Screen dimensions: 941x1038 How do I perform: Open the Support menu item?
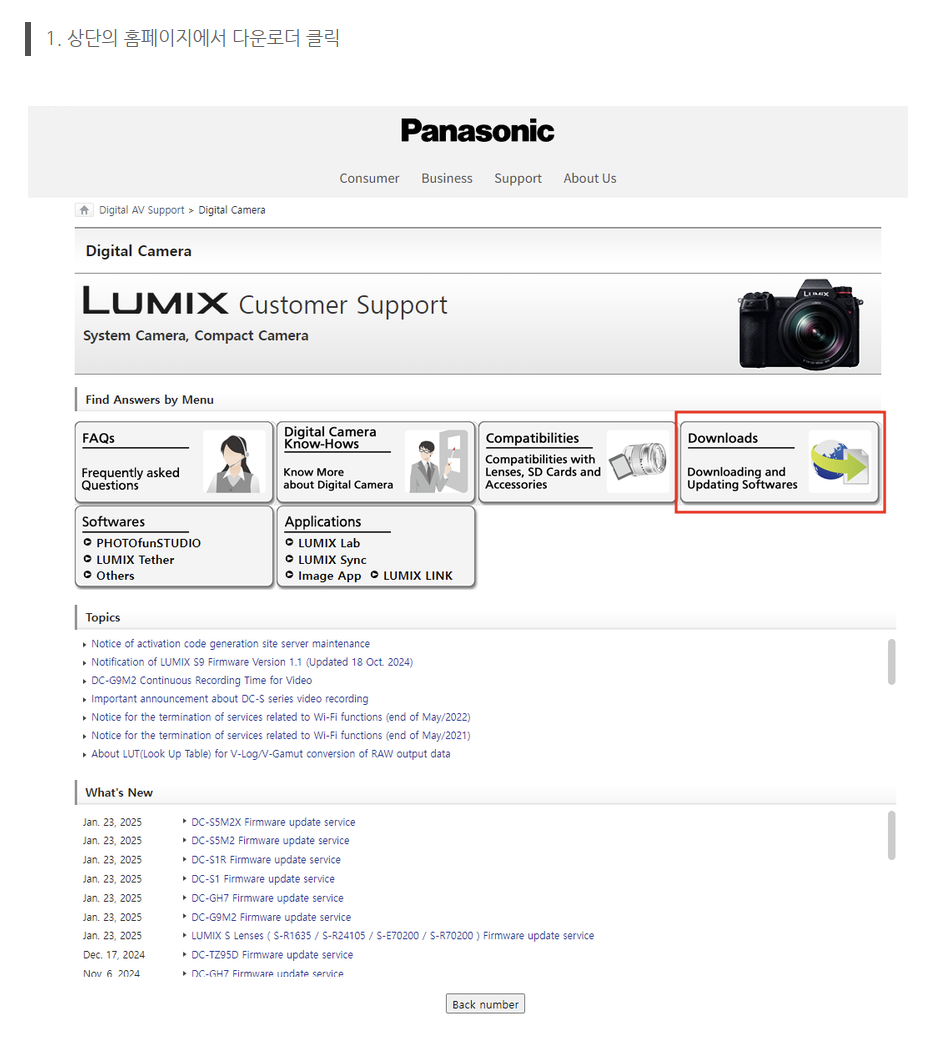pyautogui.click(x=518, y=178)
